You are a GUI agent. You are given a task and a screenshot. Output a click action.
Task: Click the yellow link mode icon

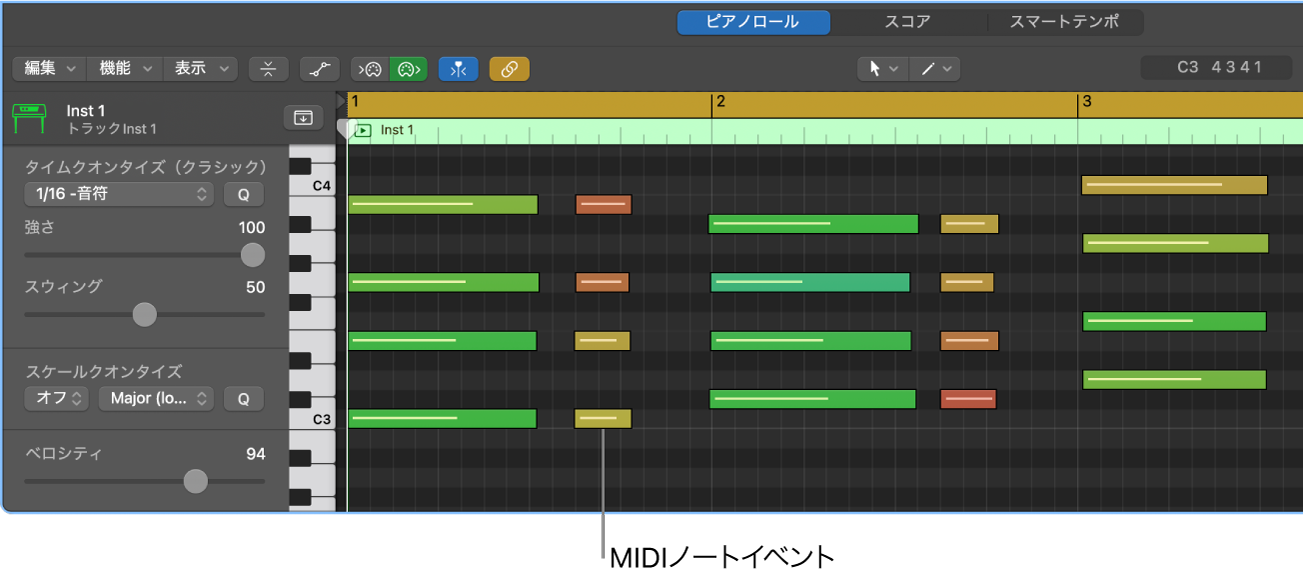tap(509, 69)
